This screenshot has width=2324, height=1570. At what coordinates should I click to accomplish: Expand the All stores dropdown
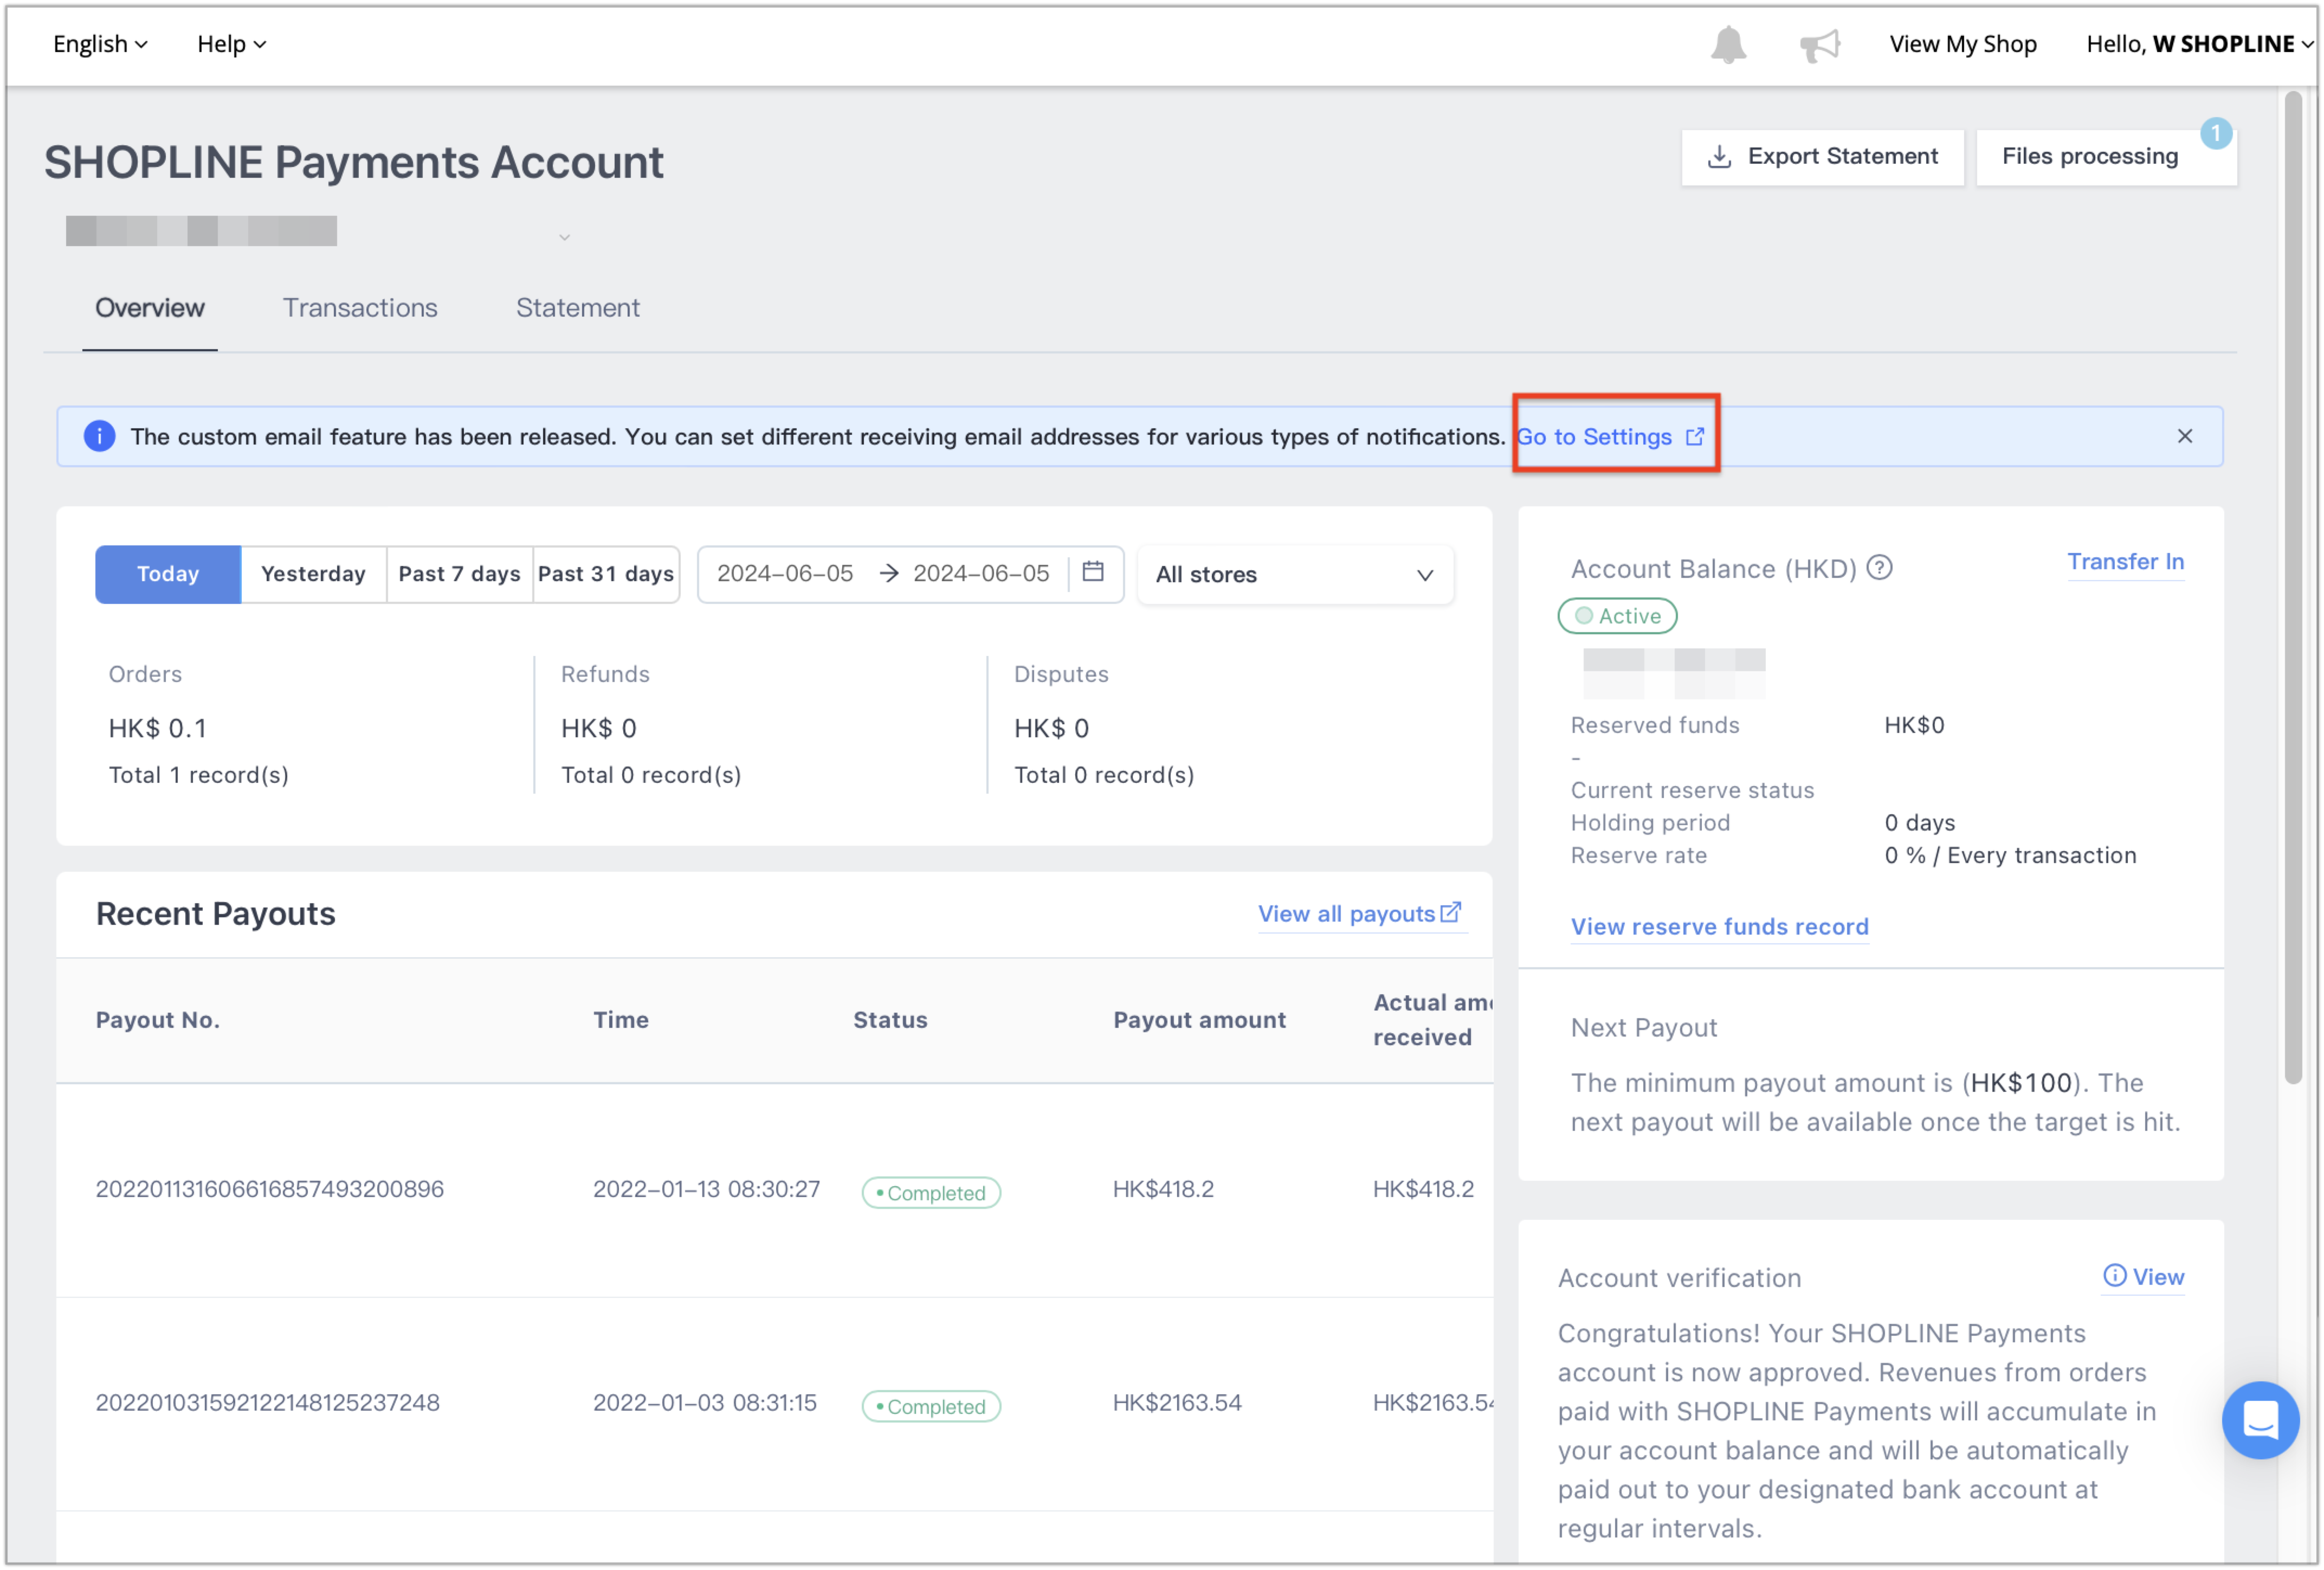click(x=1295, y=574)
